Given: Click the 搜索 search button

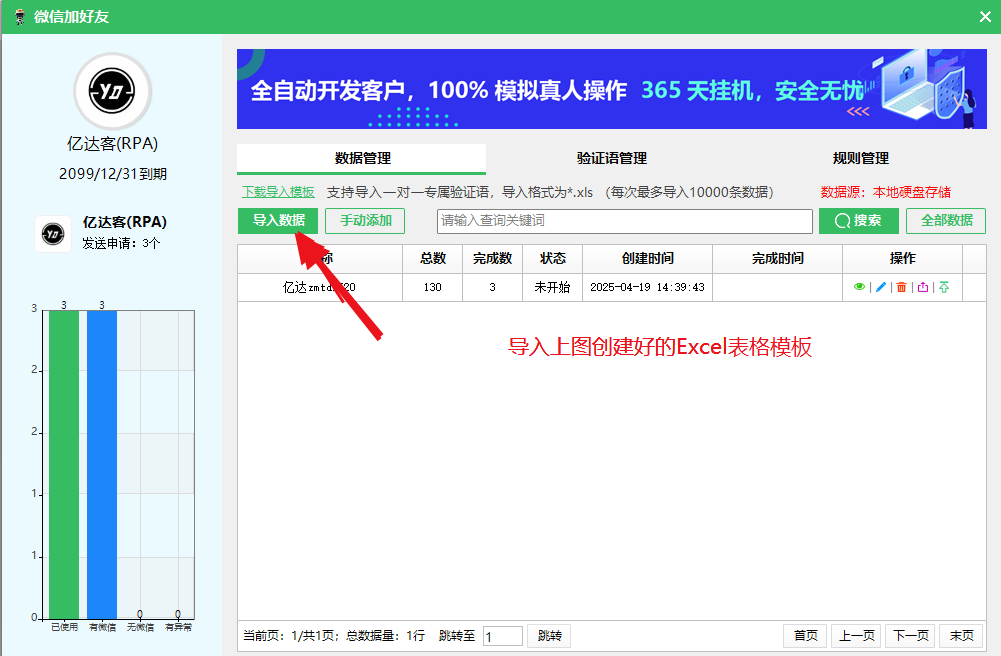Looking at the screenshot, I should click(858, 221).
